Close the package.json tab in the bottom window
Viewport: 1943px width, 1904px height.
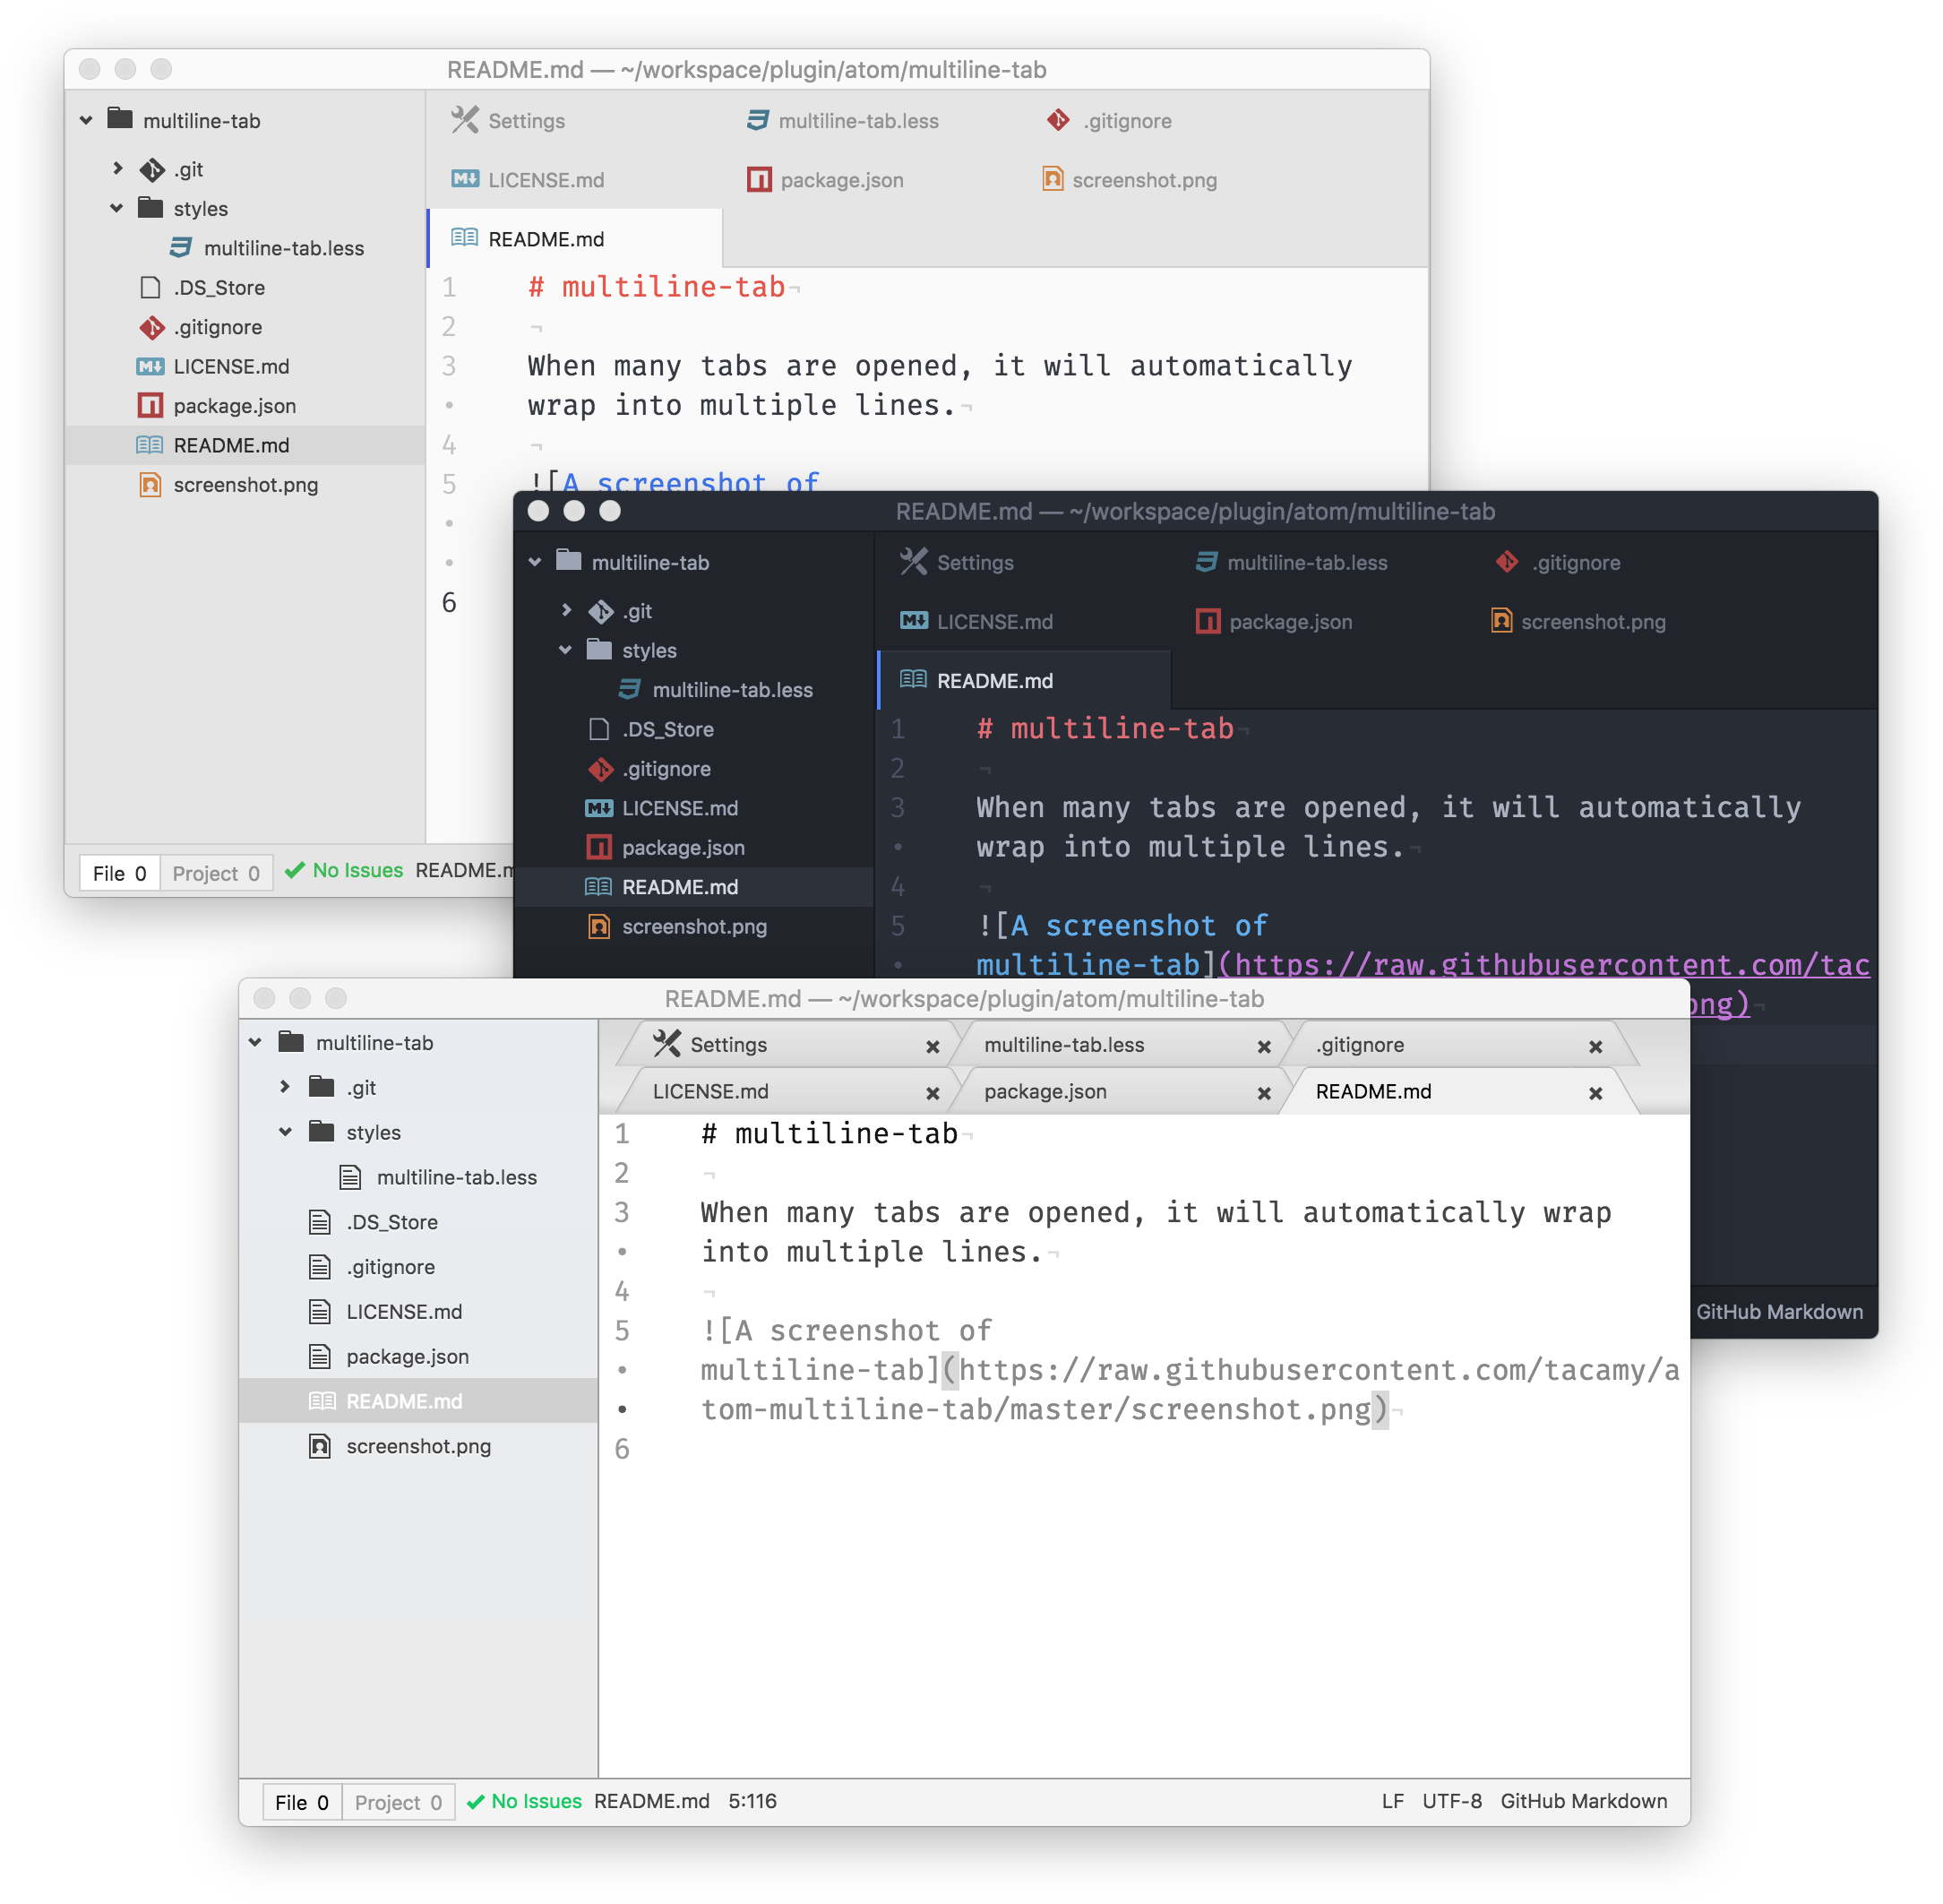(x=1264, y=1093)
